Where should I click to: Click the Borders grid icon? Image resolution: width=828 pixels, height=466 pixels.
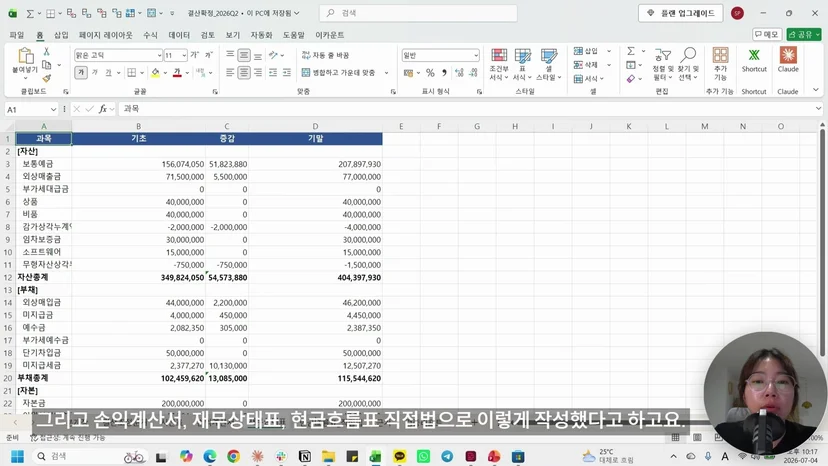coord(132,72)
